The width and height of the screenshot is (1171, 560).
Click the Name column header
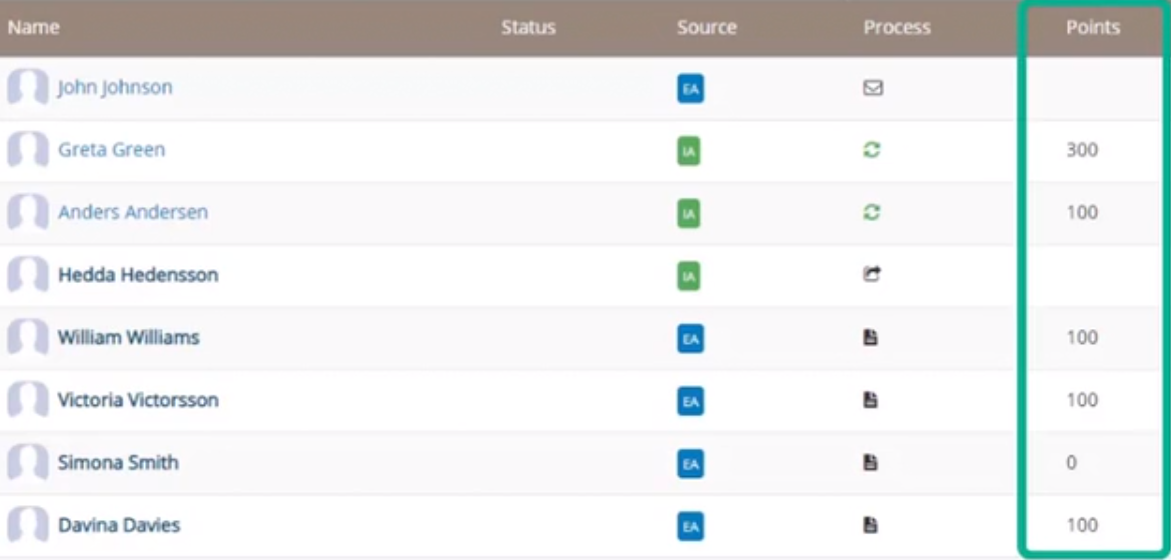click(x=34, y=28)
